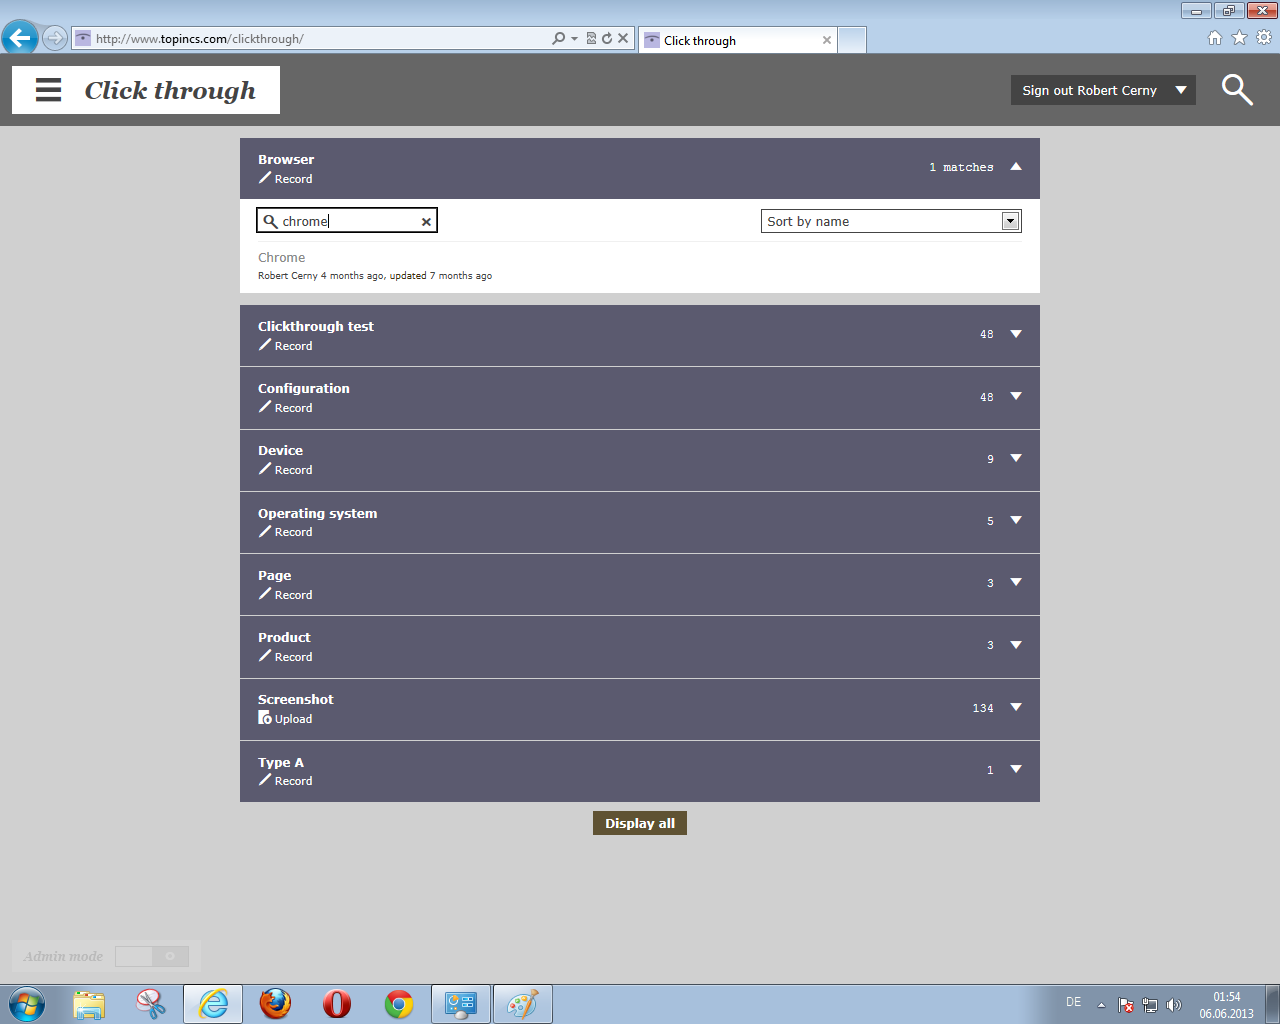Expand the Operating system section
The image size is (1280, 1024).
tap(1016, 520)
